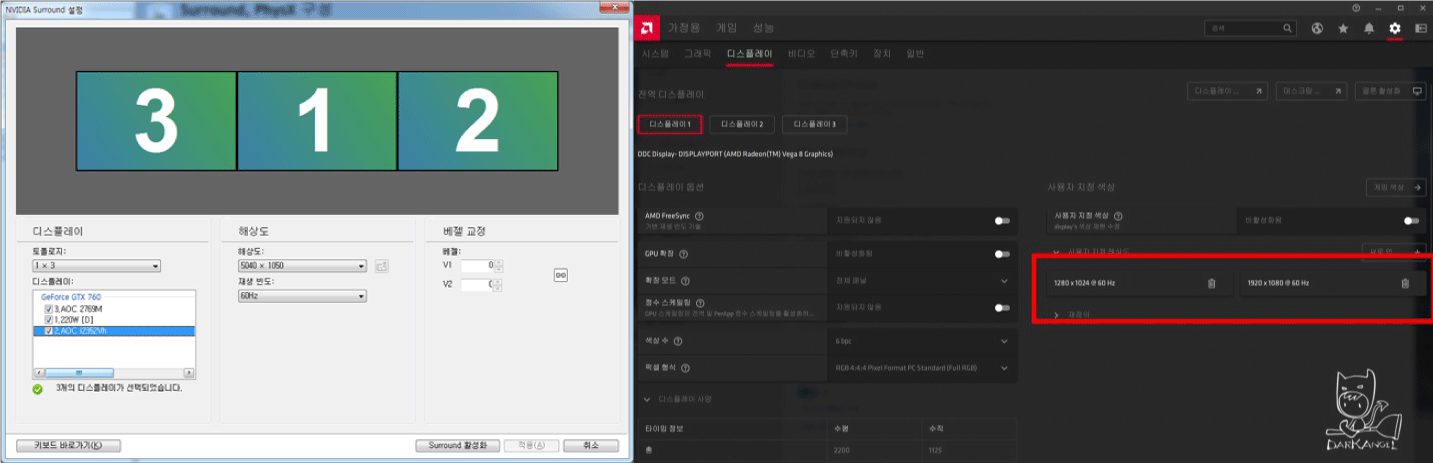The height and width of the screenshot is (463, 1433).
Task: Open the notifications bell icon
Action: pyautogui.click(x=1369, y=28)
